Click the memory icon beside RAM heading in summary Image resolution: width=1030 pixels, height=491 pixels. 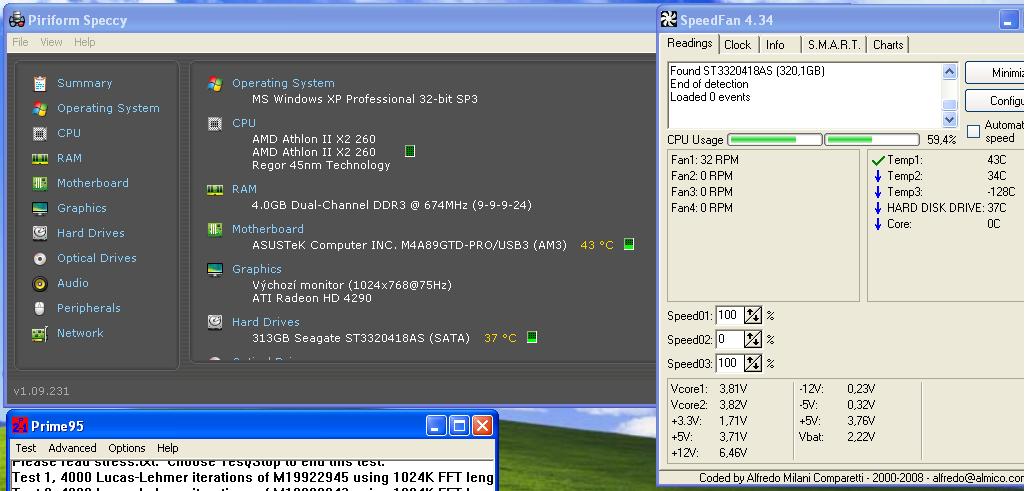click(215, 189)
